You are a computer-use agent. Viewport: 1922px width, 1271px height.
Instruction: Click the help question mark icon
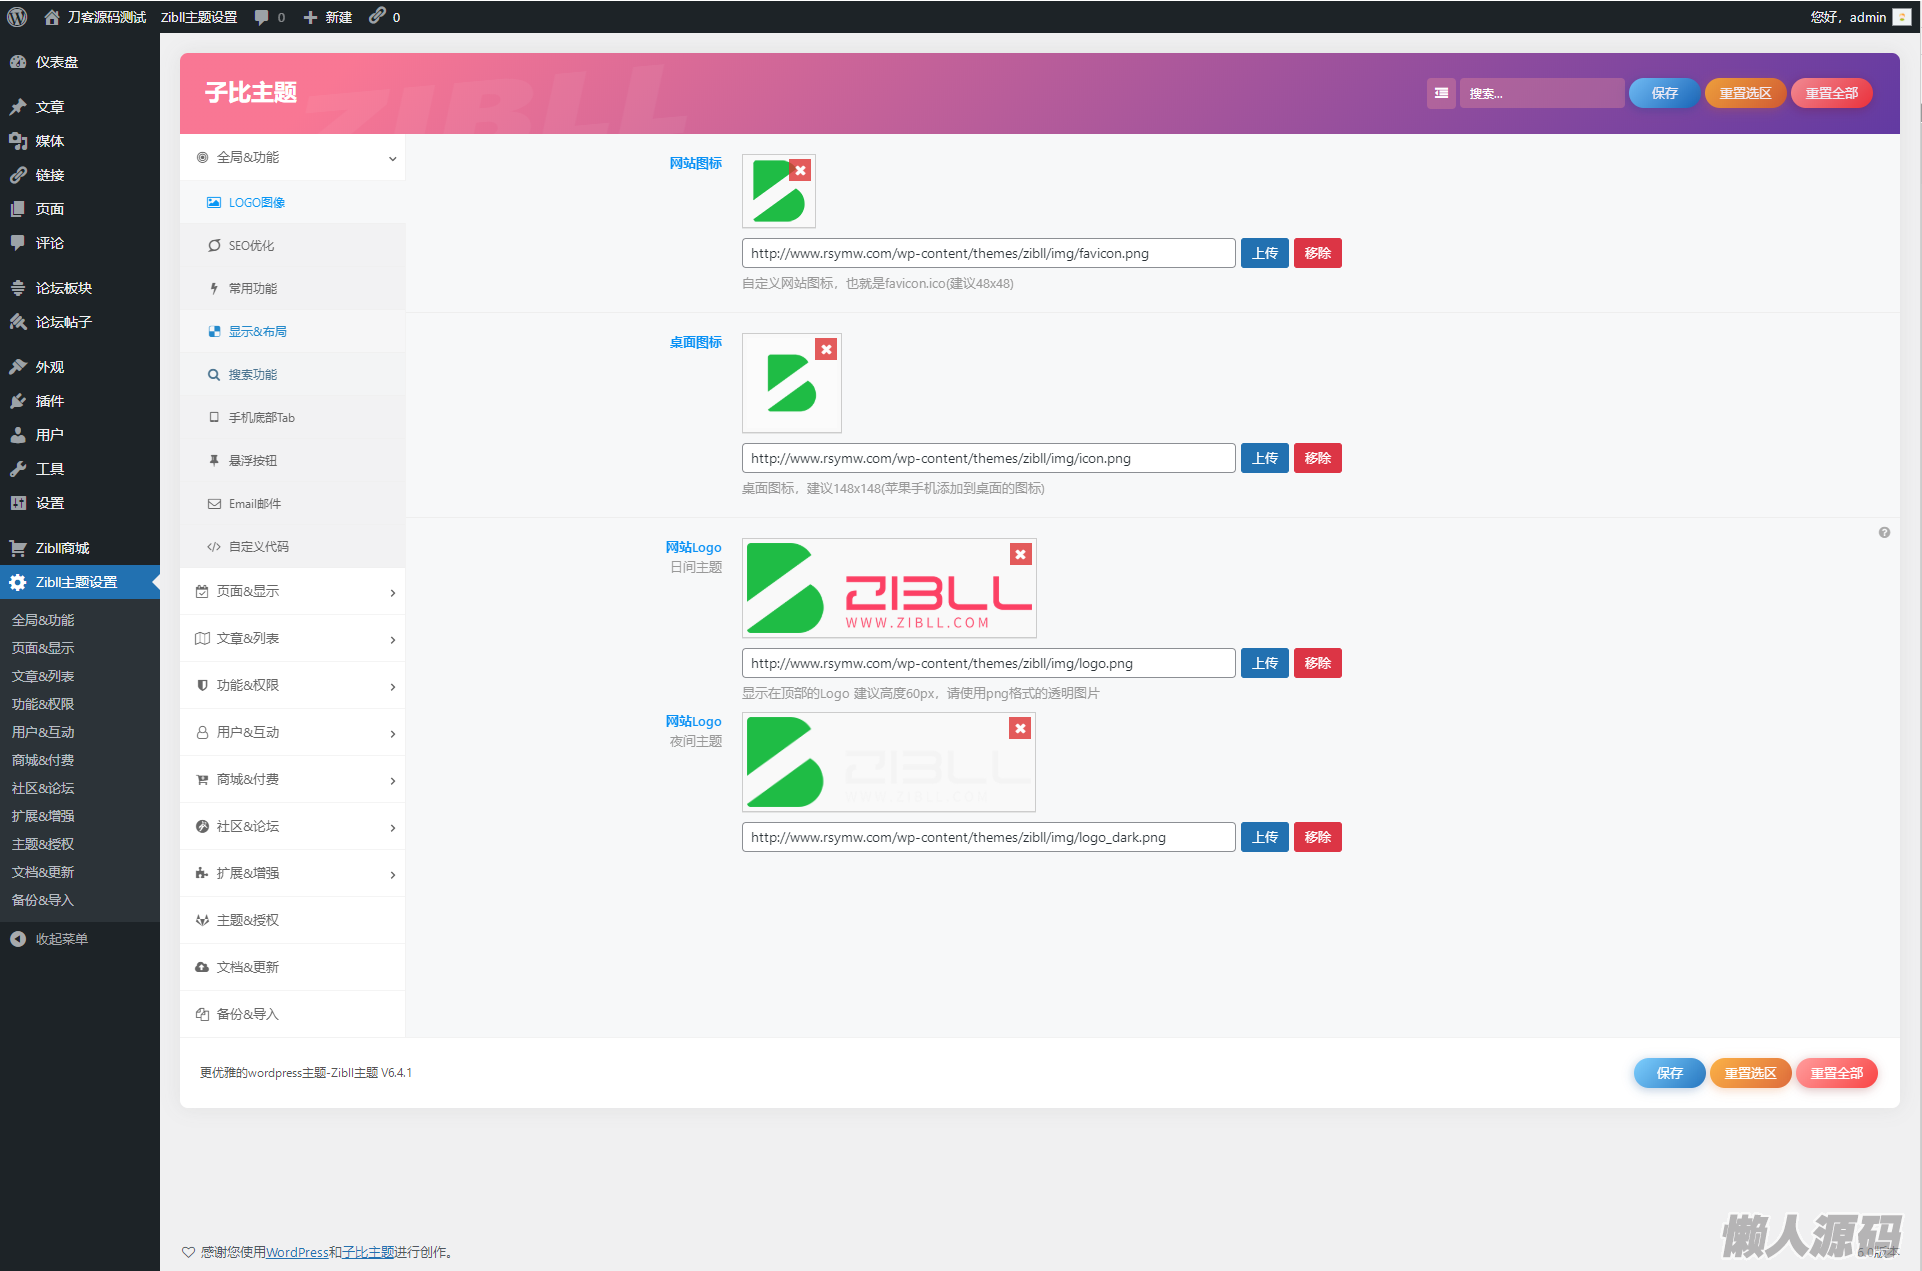tap(1884, 533)
